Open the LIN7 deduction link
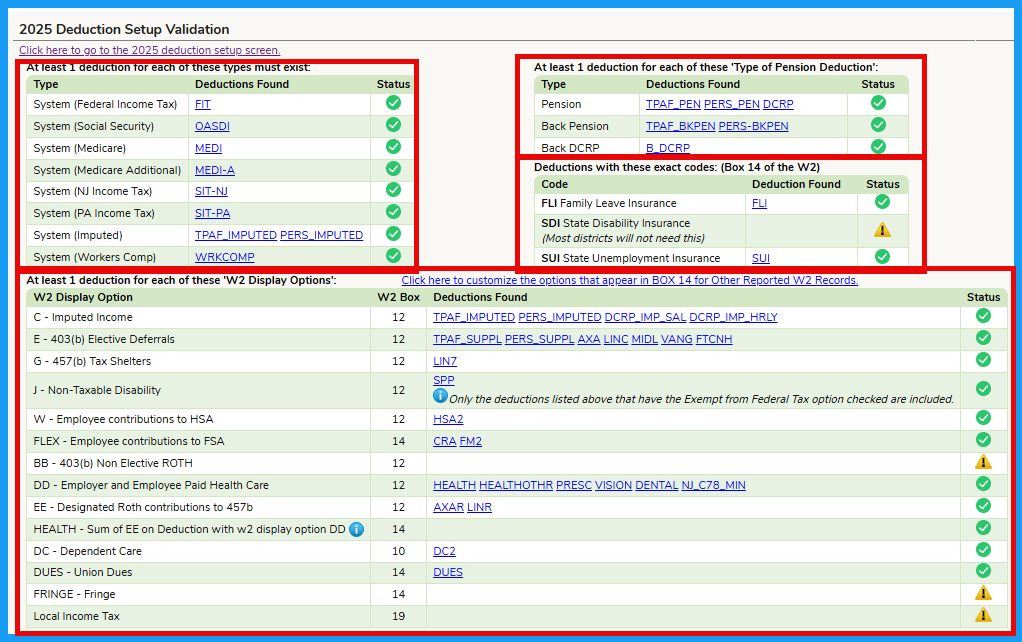Viewport: 1022px width, 642px height. pyautogui.click(x=445, y=361)
